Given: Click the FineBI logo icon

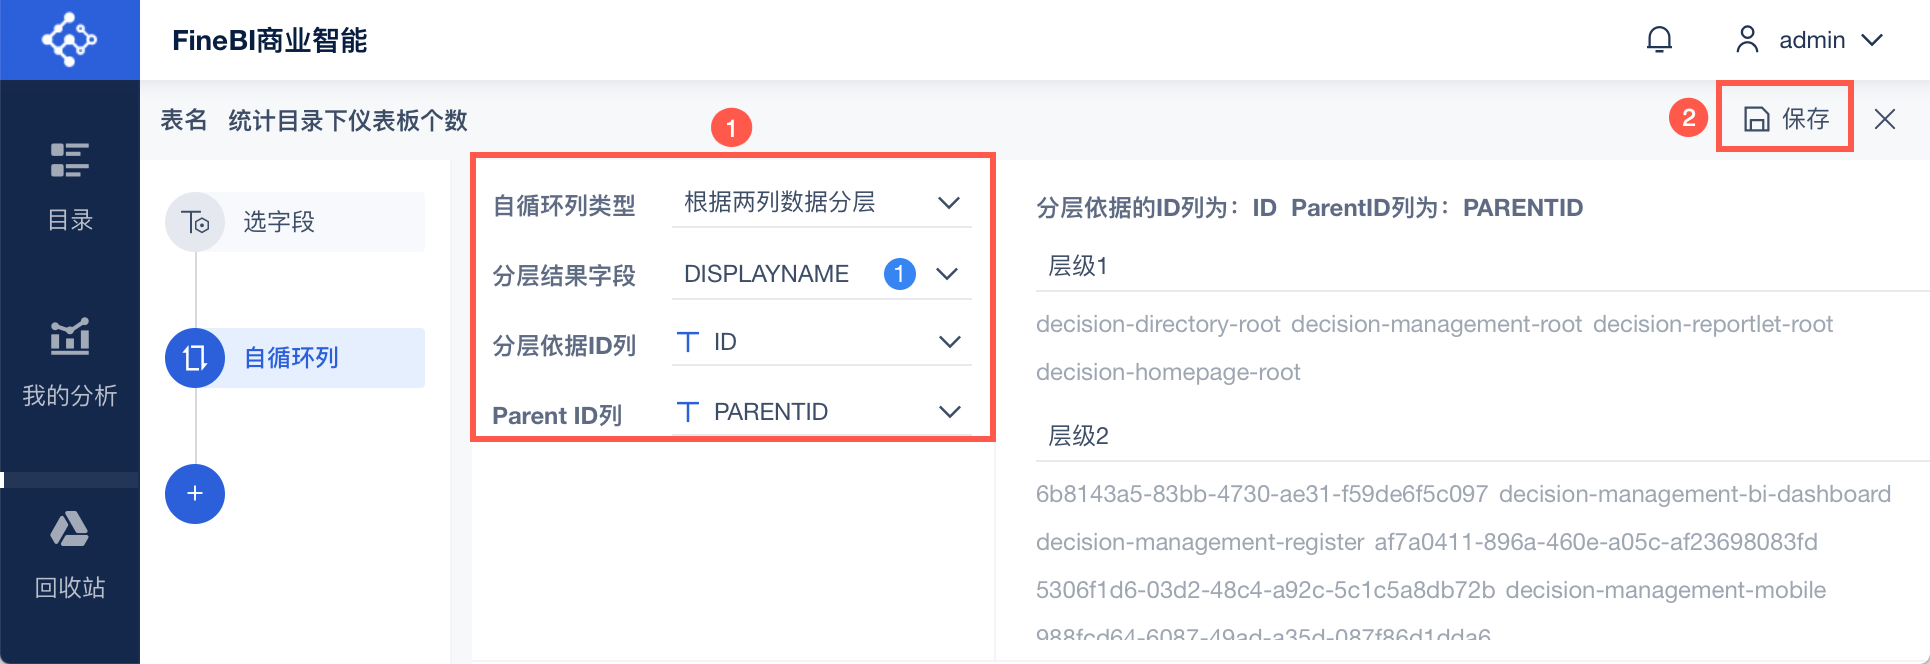Looking at the screenshot, I should click(x=69, y=40).
